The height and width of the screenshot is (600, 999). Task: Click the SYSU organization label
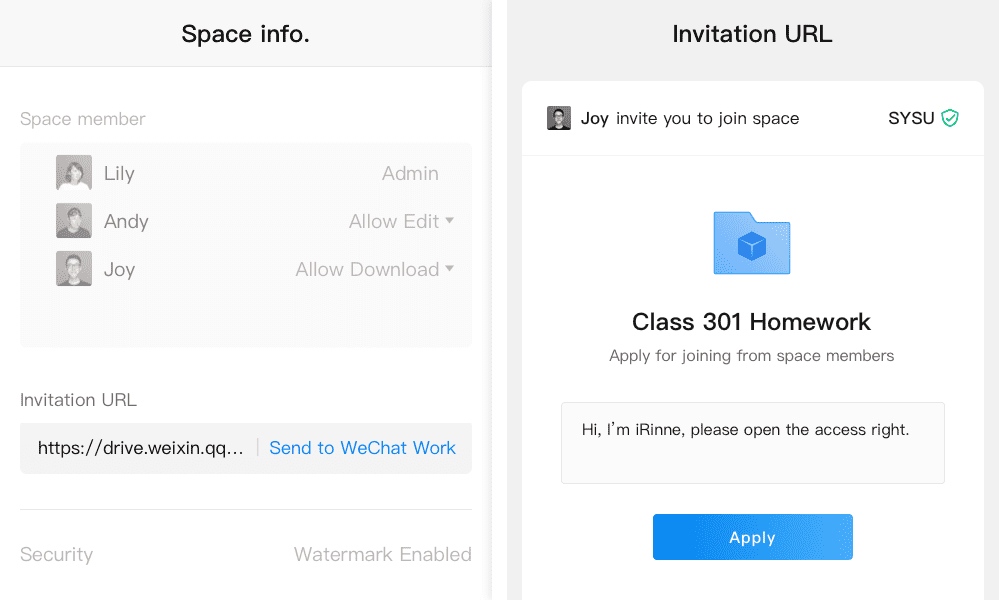pyautogui.click(x=911, y=118)
